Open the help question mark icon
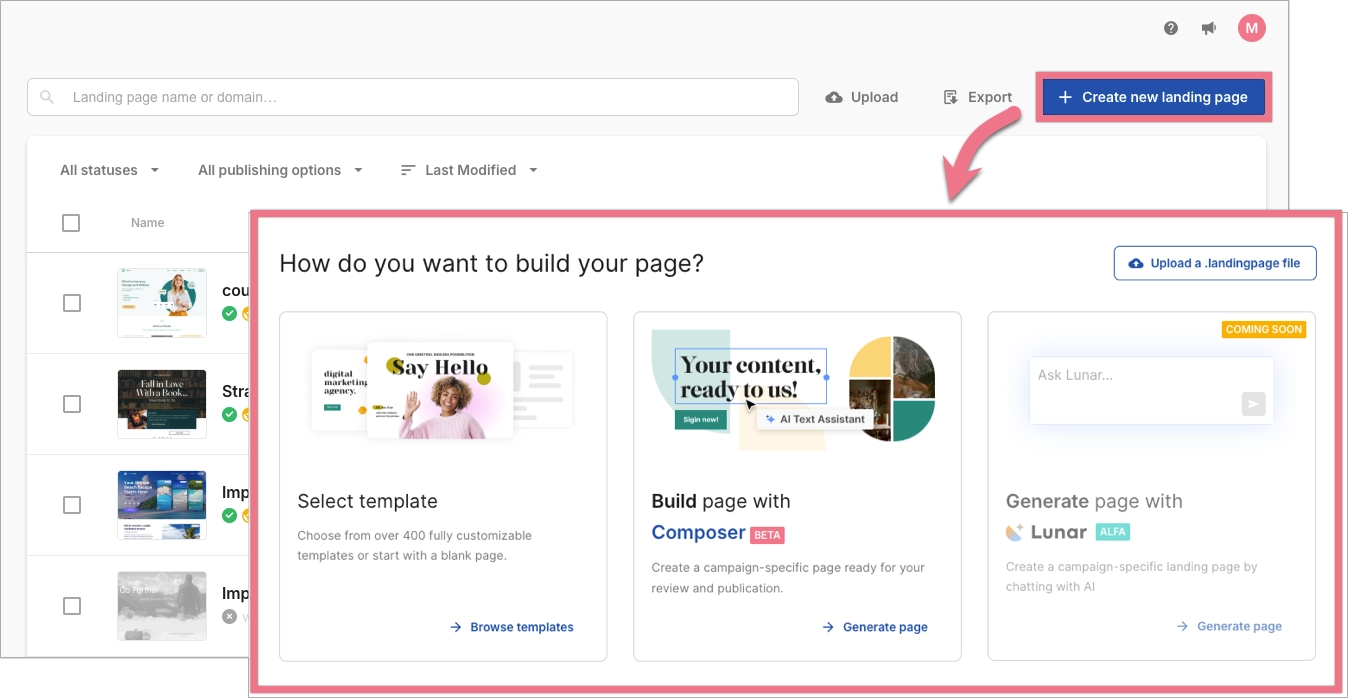 click(1170, 28)
